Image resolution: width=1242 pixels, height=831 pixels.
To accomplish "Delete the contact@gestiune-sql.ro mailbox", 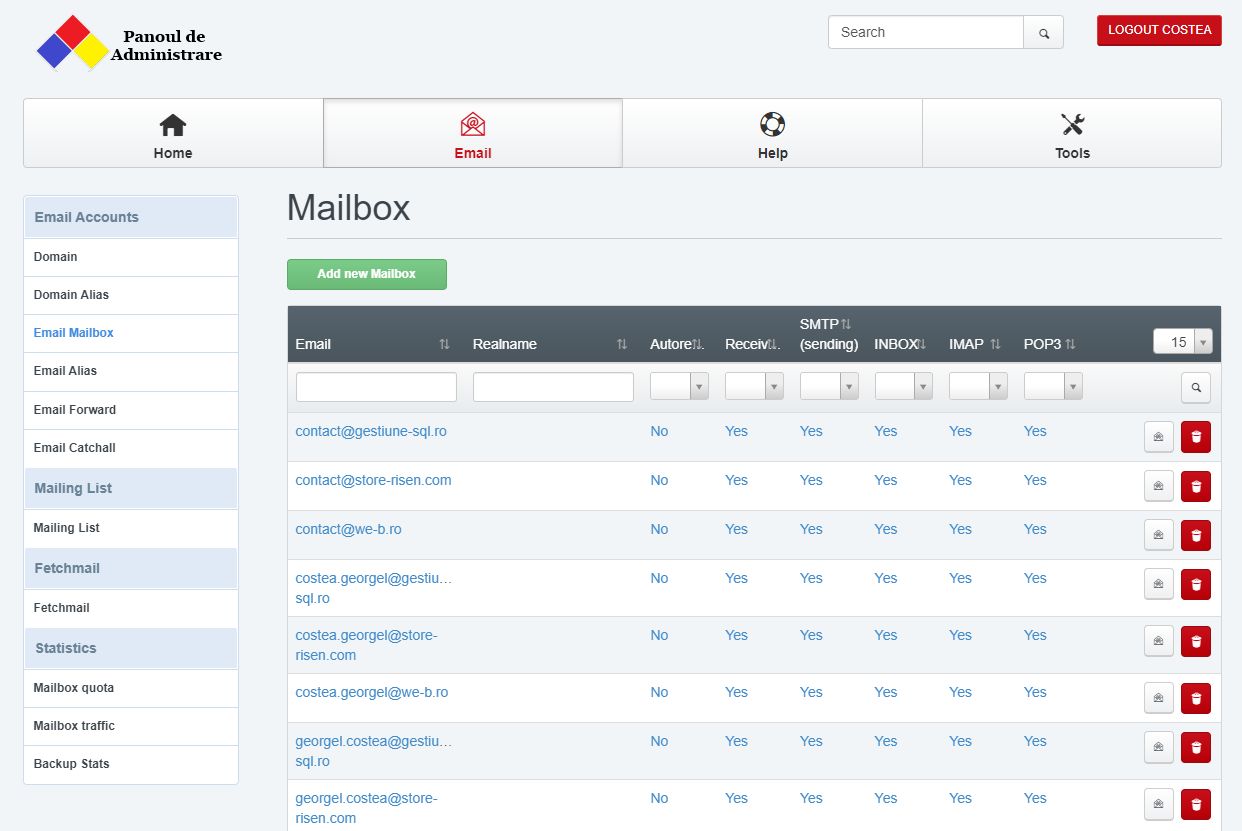I will tap(1195, 437).
